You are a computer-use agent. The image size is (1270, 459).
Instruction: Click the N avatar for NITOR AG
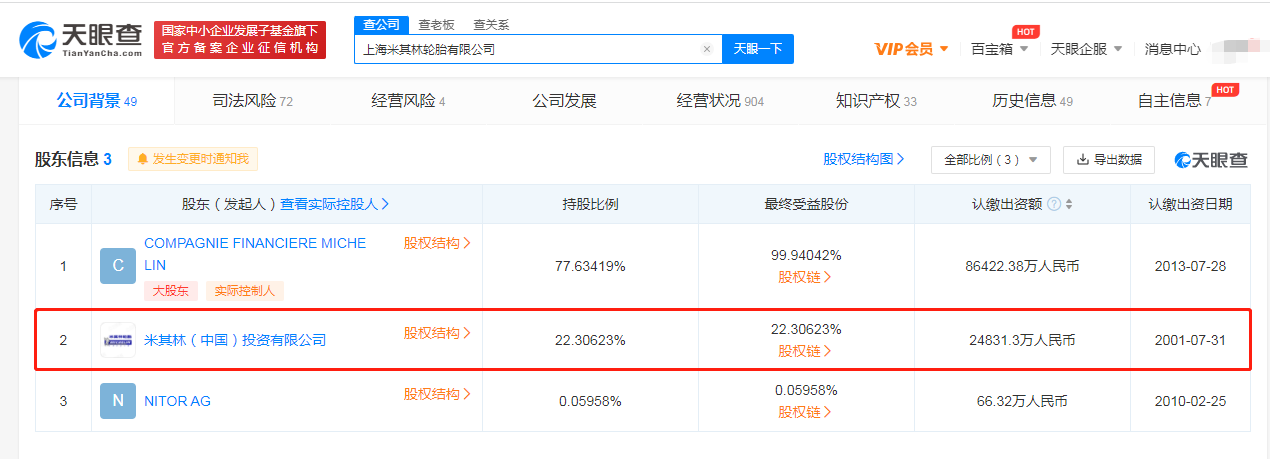(118, 401)
